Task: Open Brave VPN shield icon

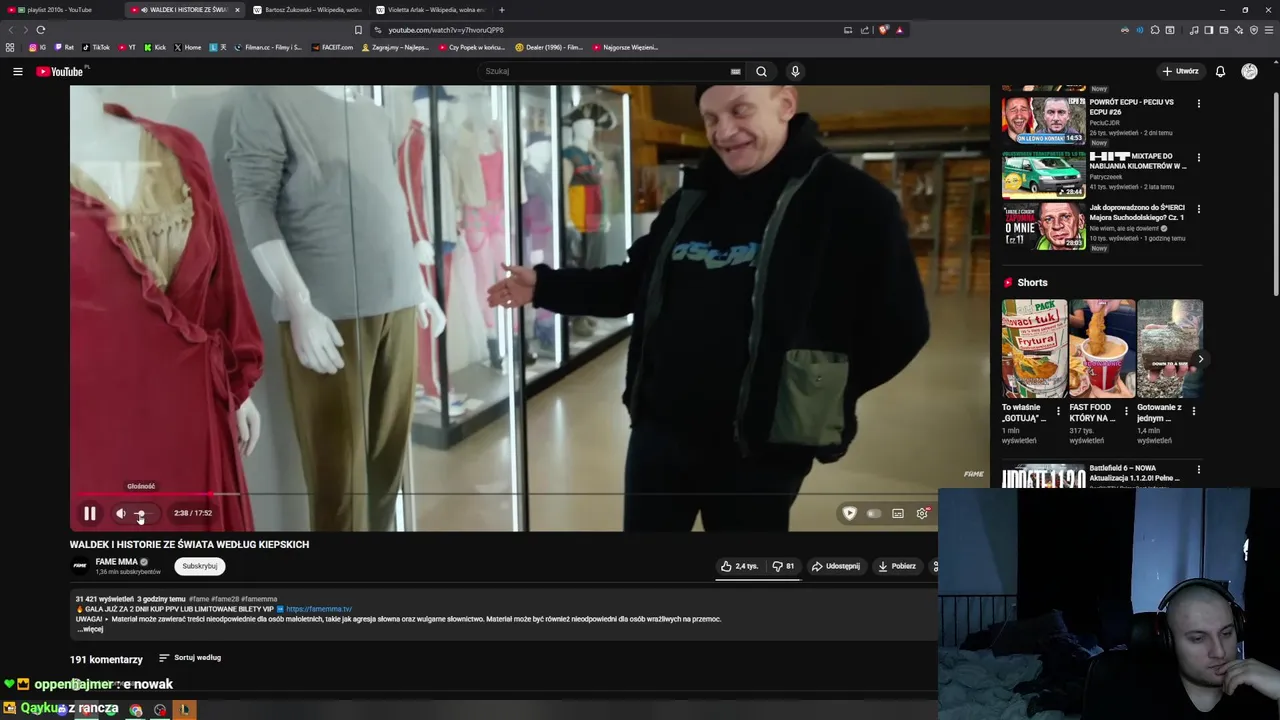Action: click(1254, 30)
